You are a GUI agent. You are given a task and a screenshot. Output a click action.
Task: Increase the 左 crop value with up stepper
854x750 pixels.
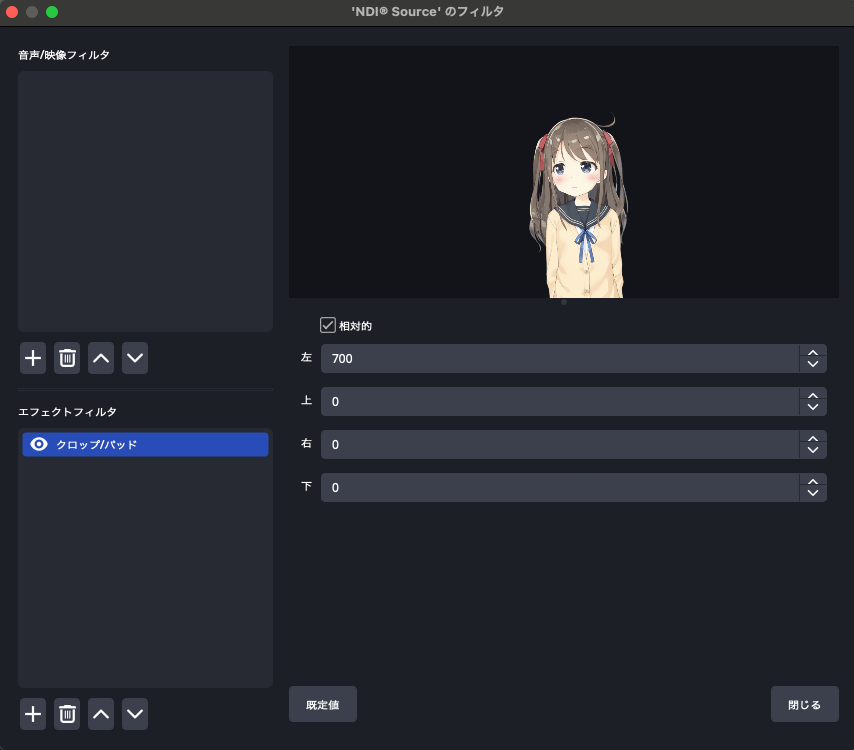click(x=813, y=353)
